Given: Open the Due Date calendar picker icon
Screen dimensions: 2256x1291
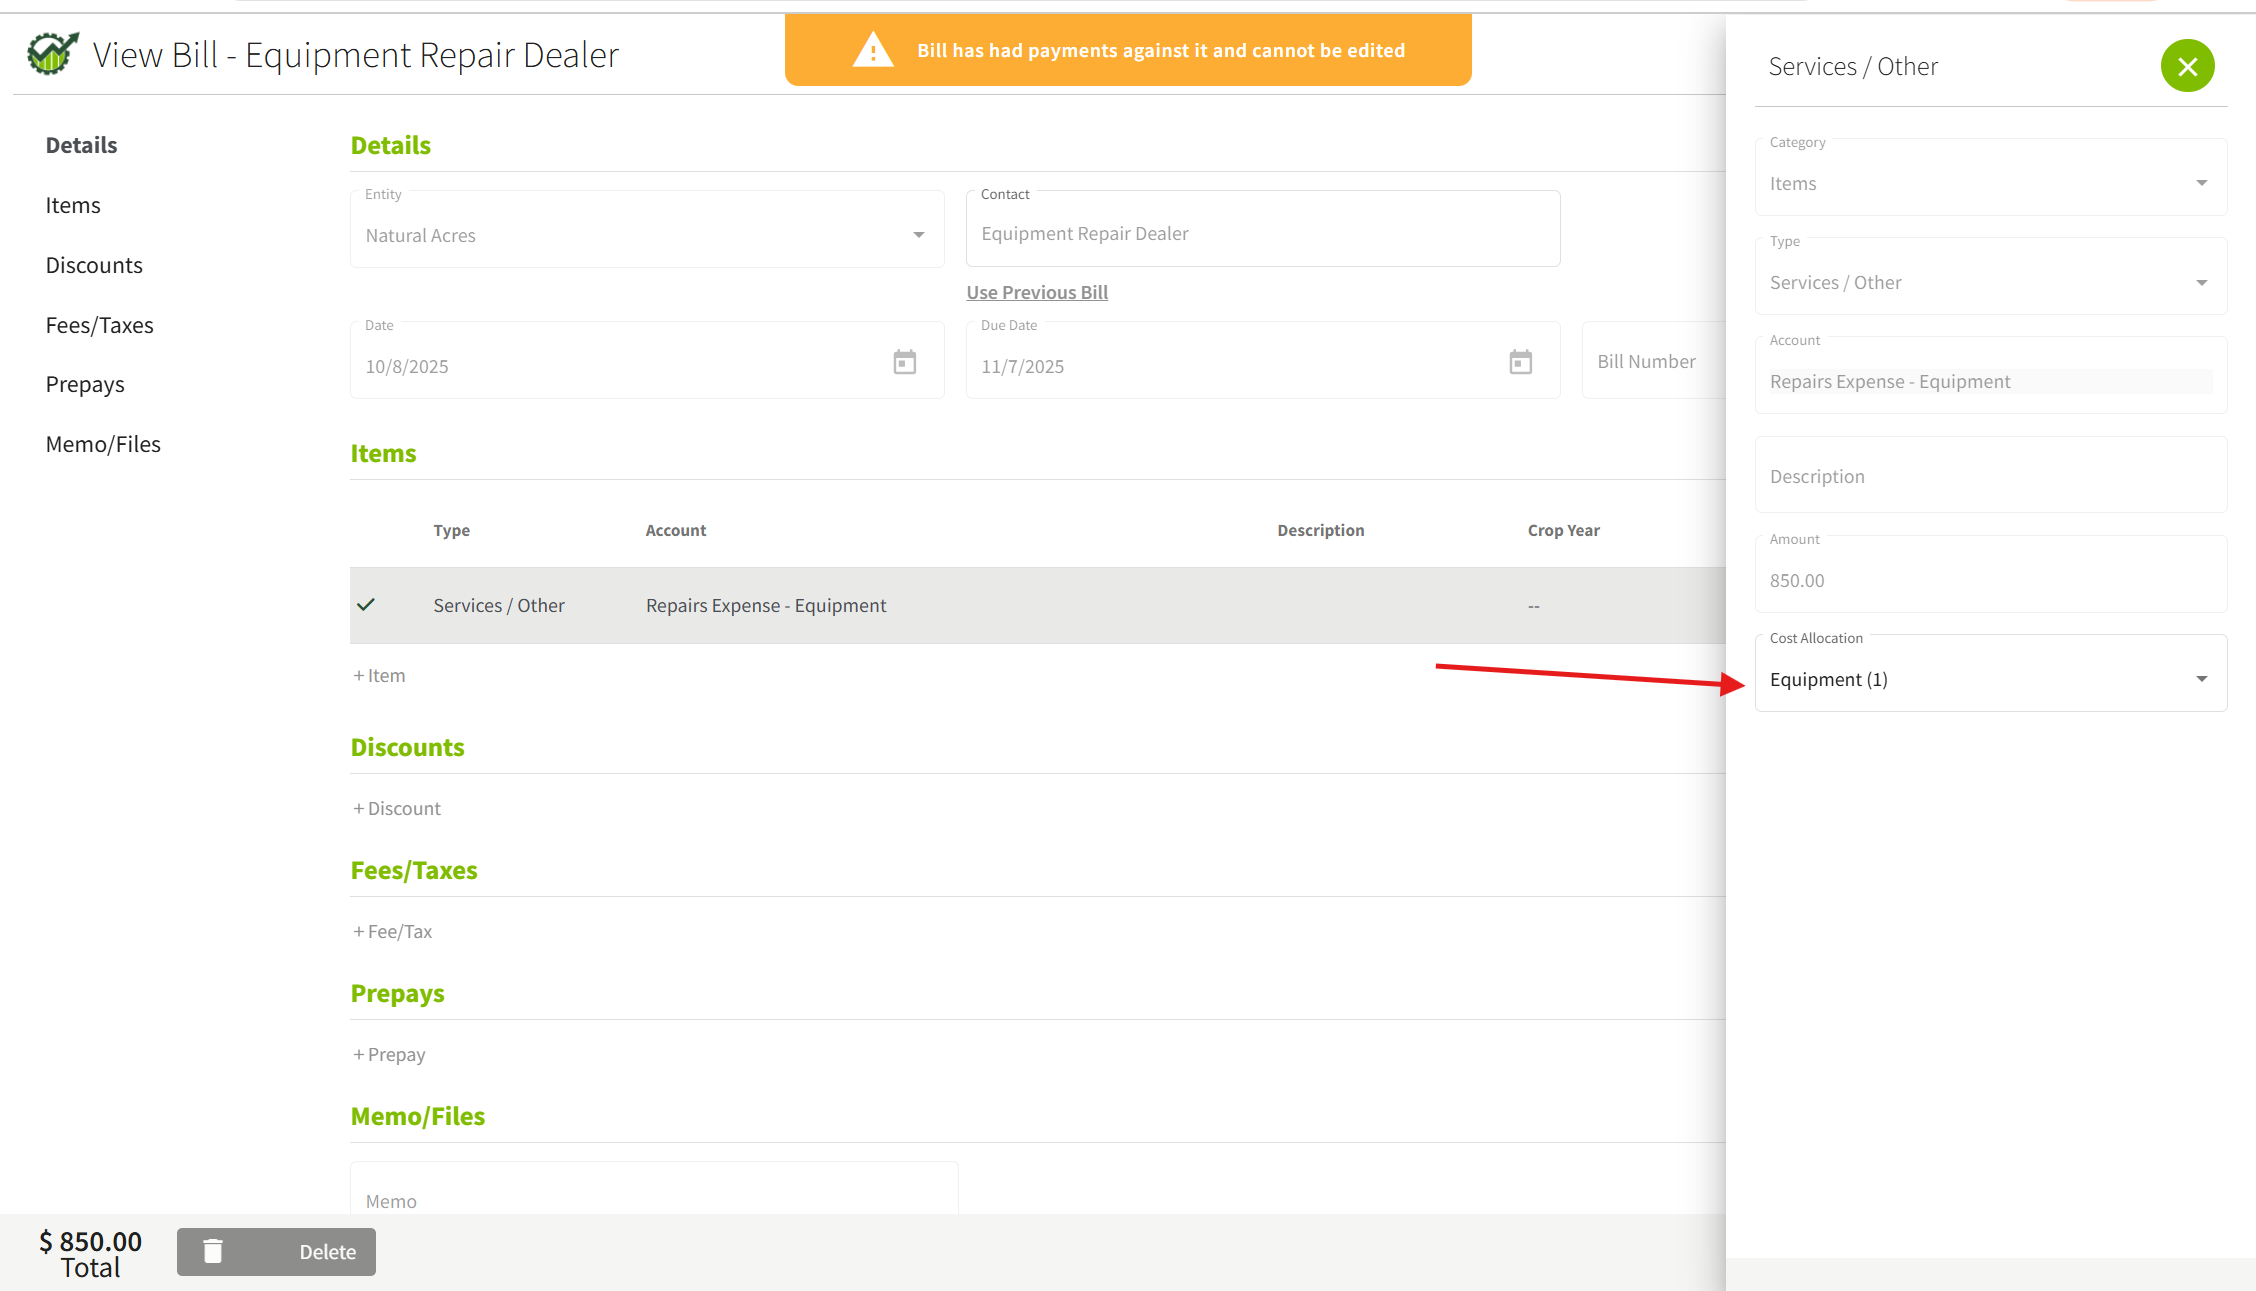Looking at the screenshot, I should [1520, 362].
